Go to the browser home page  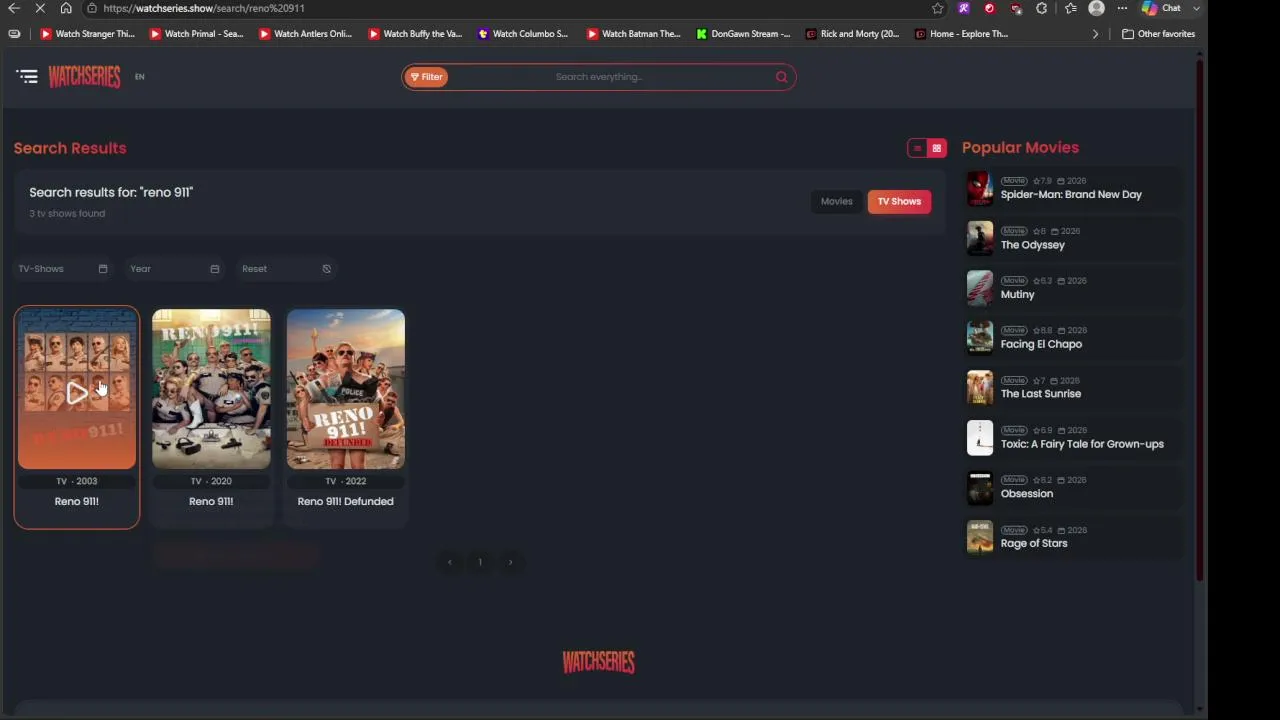(x=66, y=8)
